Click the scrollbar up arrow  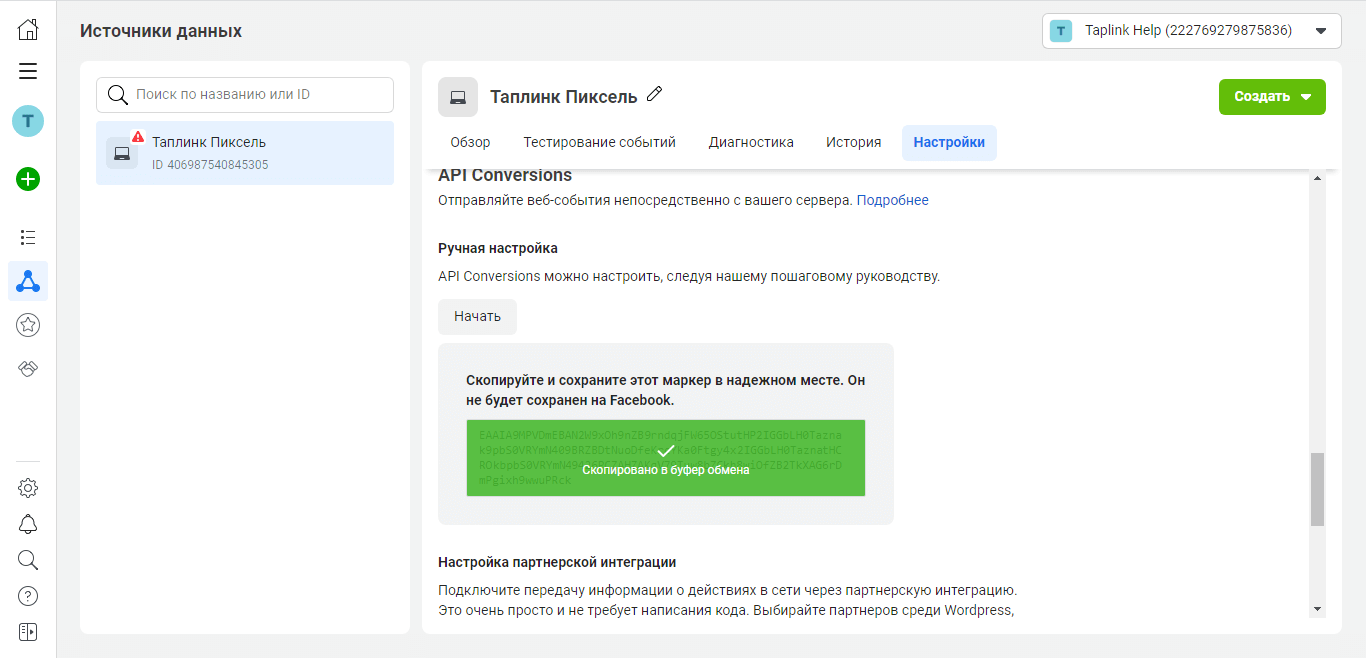coord(1317,178)
